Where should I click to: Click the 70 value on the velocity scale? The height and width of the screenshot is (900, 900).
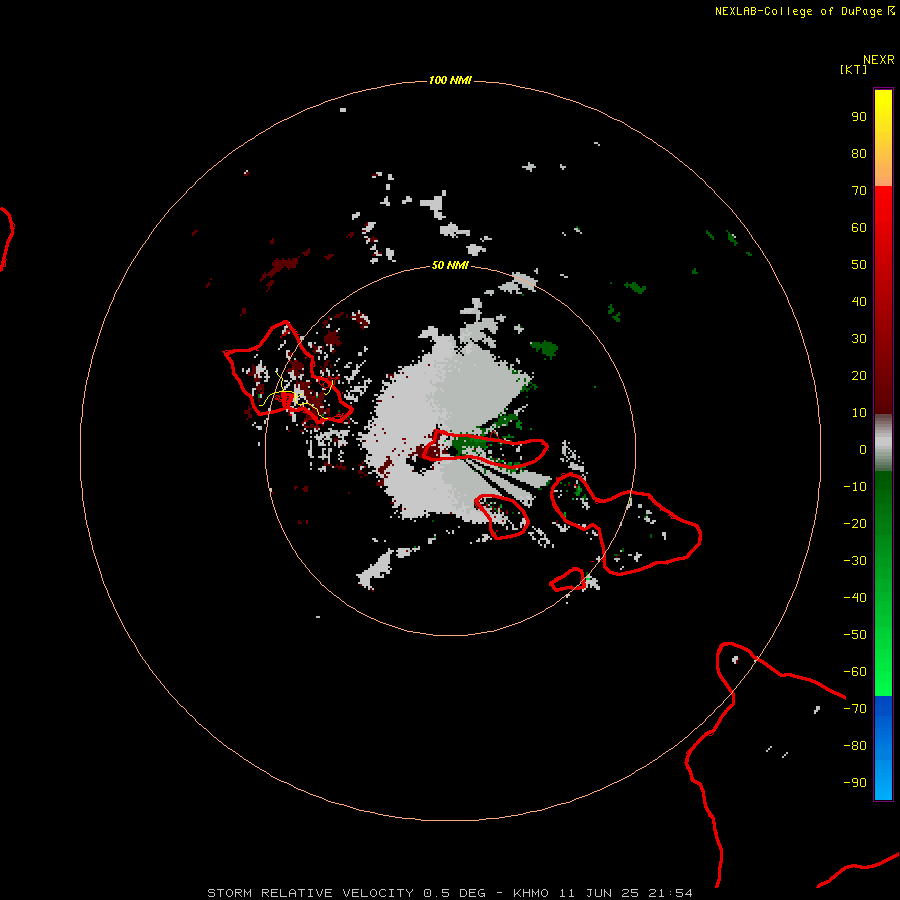[859, 191]
